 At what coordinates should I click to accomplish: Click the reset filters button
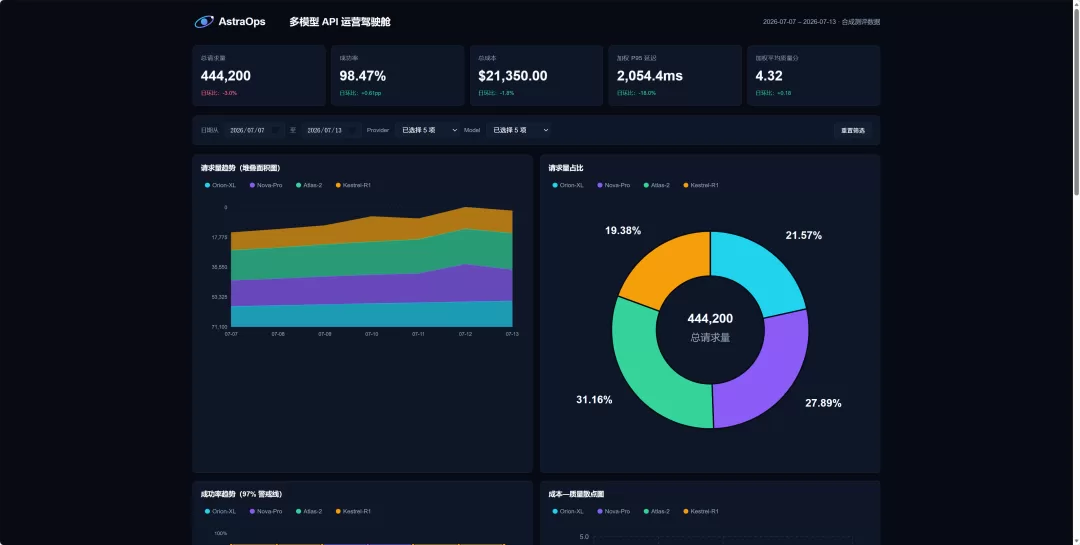pyautogui.click(x=853, y=130)
